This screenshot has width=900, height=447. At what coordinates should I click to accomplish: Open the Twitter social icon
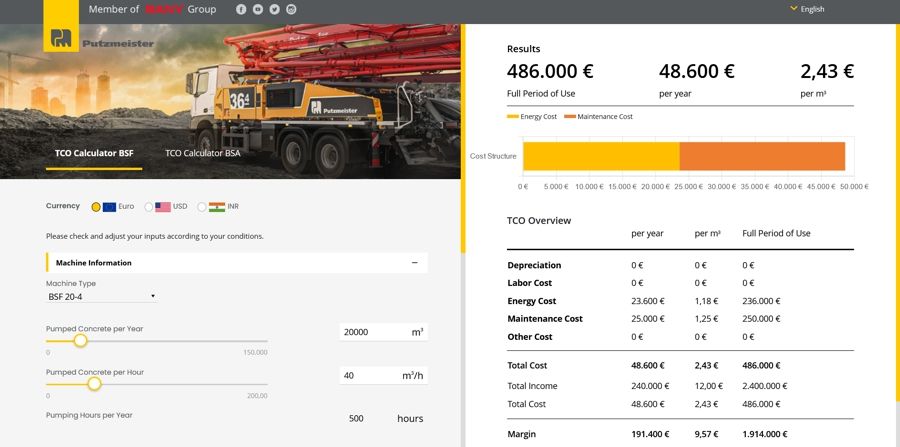tap(274, 9)
